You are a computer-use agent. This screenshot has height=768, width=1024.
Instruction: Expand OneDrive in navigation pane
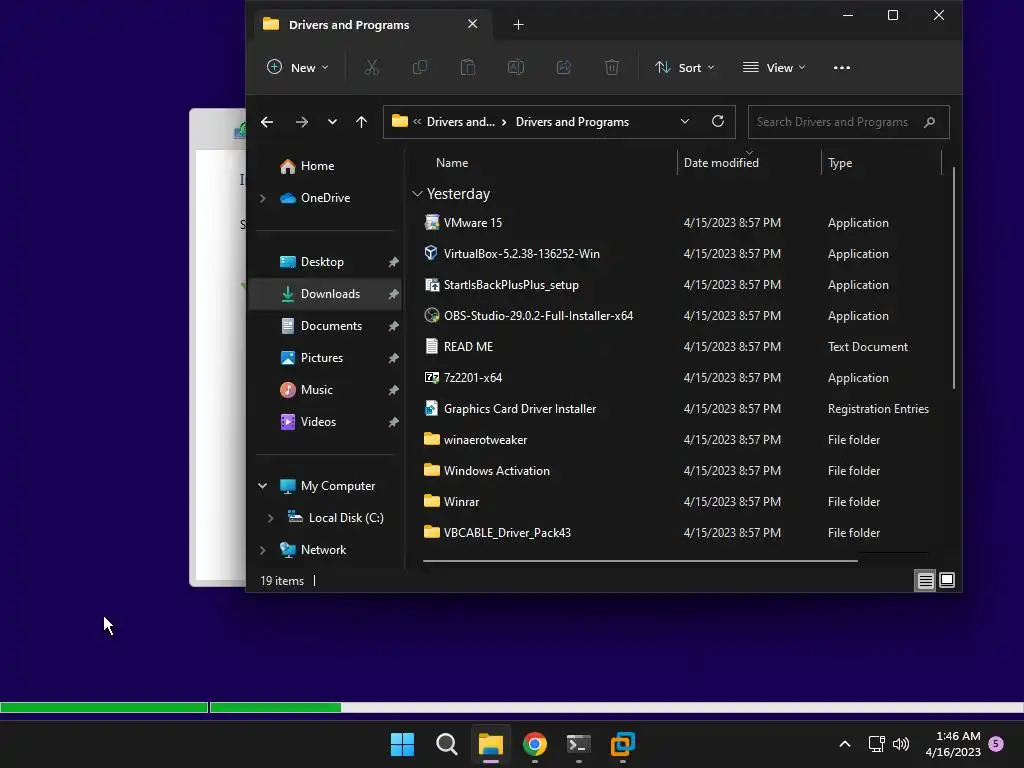(x=263, y=198)
